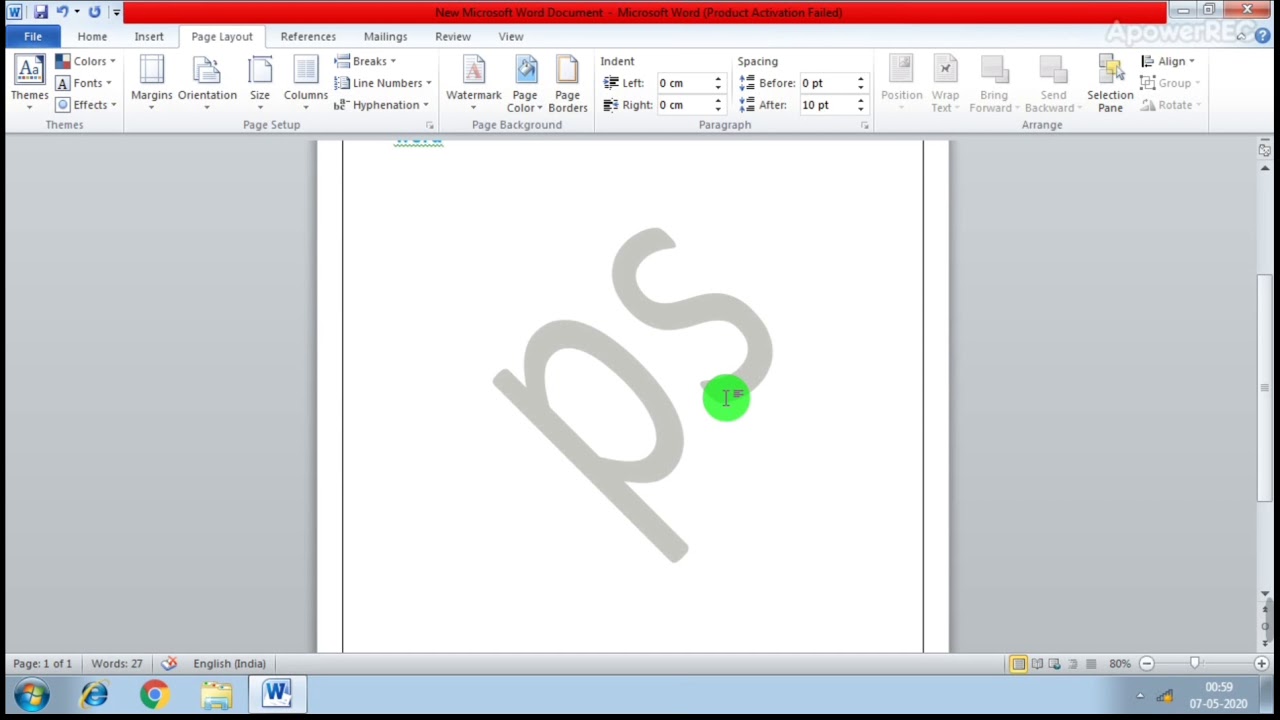Open the 80% zoom level dialog
1280x720 pixels.
1119,664
